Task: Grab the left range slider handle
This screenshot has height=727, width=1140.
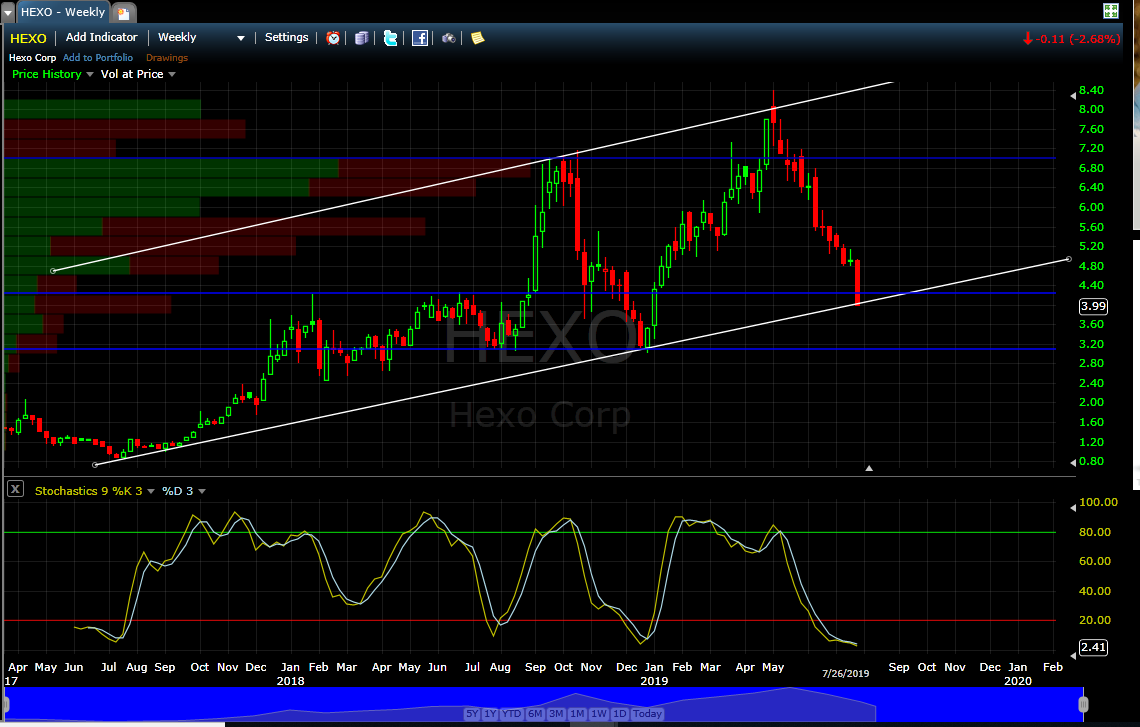Action: click(5, 704)
